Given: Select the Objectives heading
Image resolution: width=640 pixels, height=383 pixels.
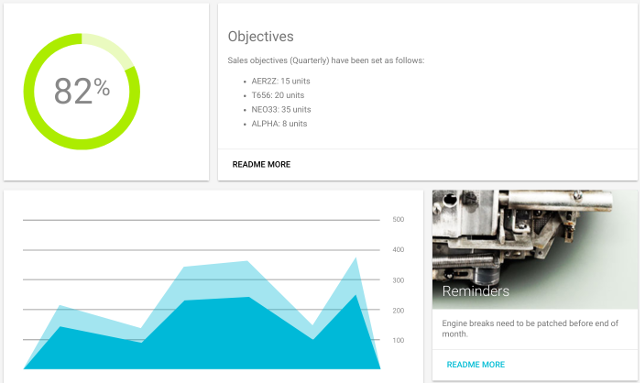Looking at the screenshot, I should (x=260, y=36).
